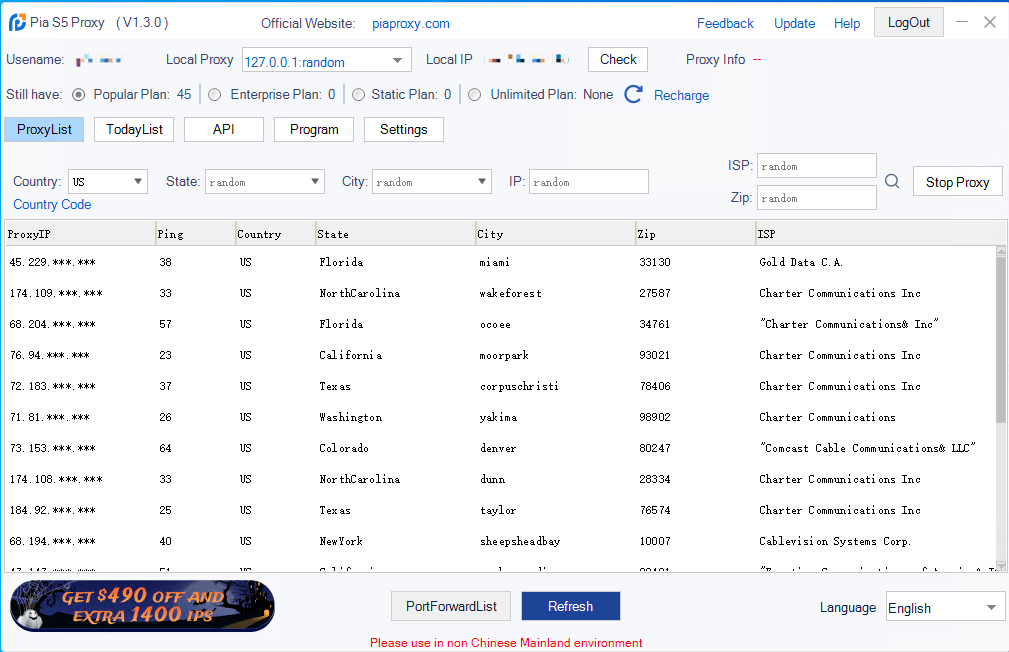Sort by the City column header

click(555, 234)
